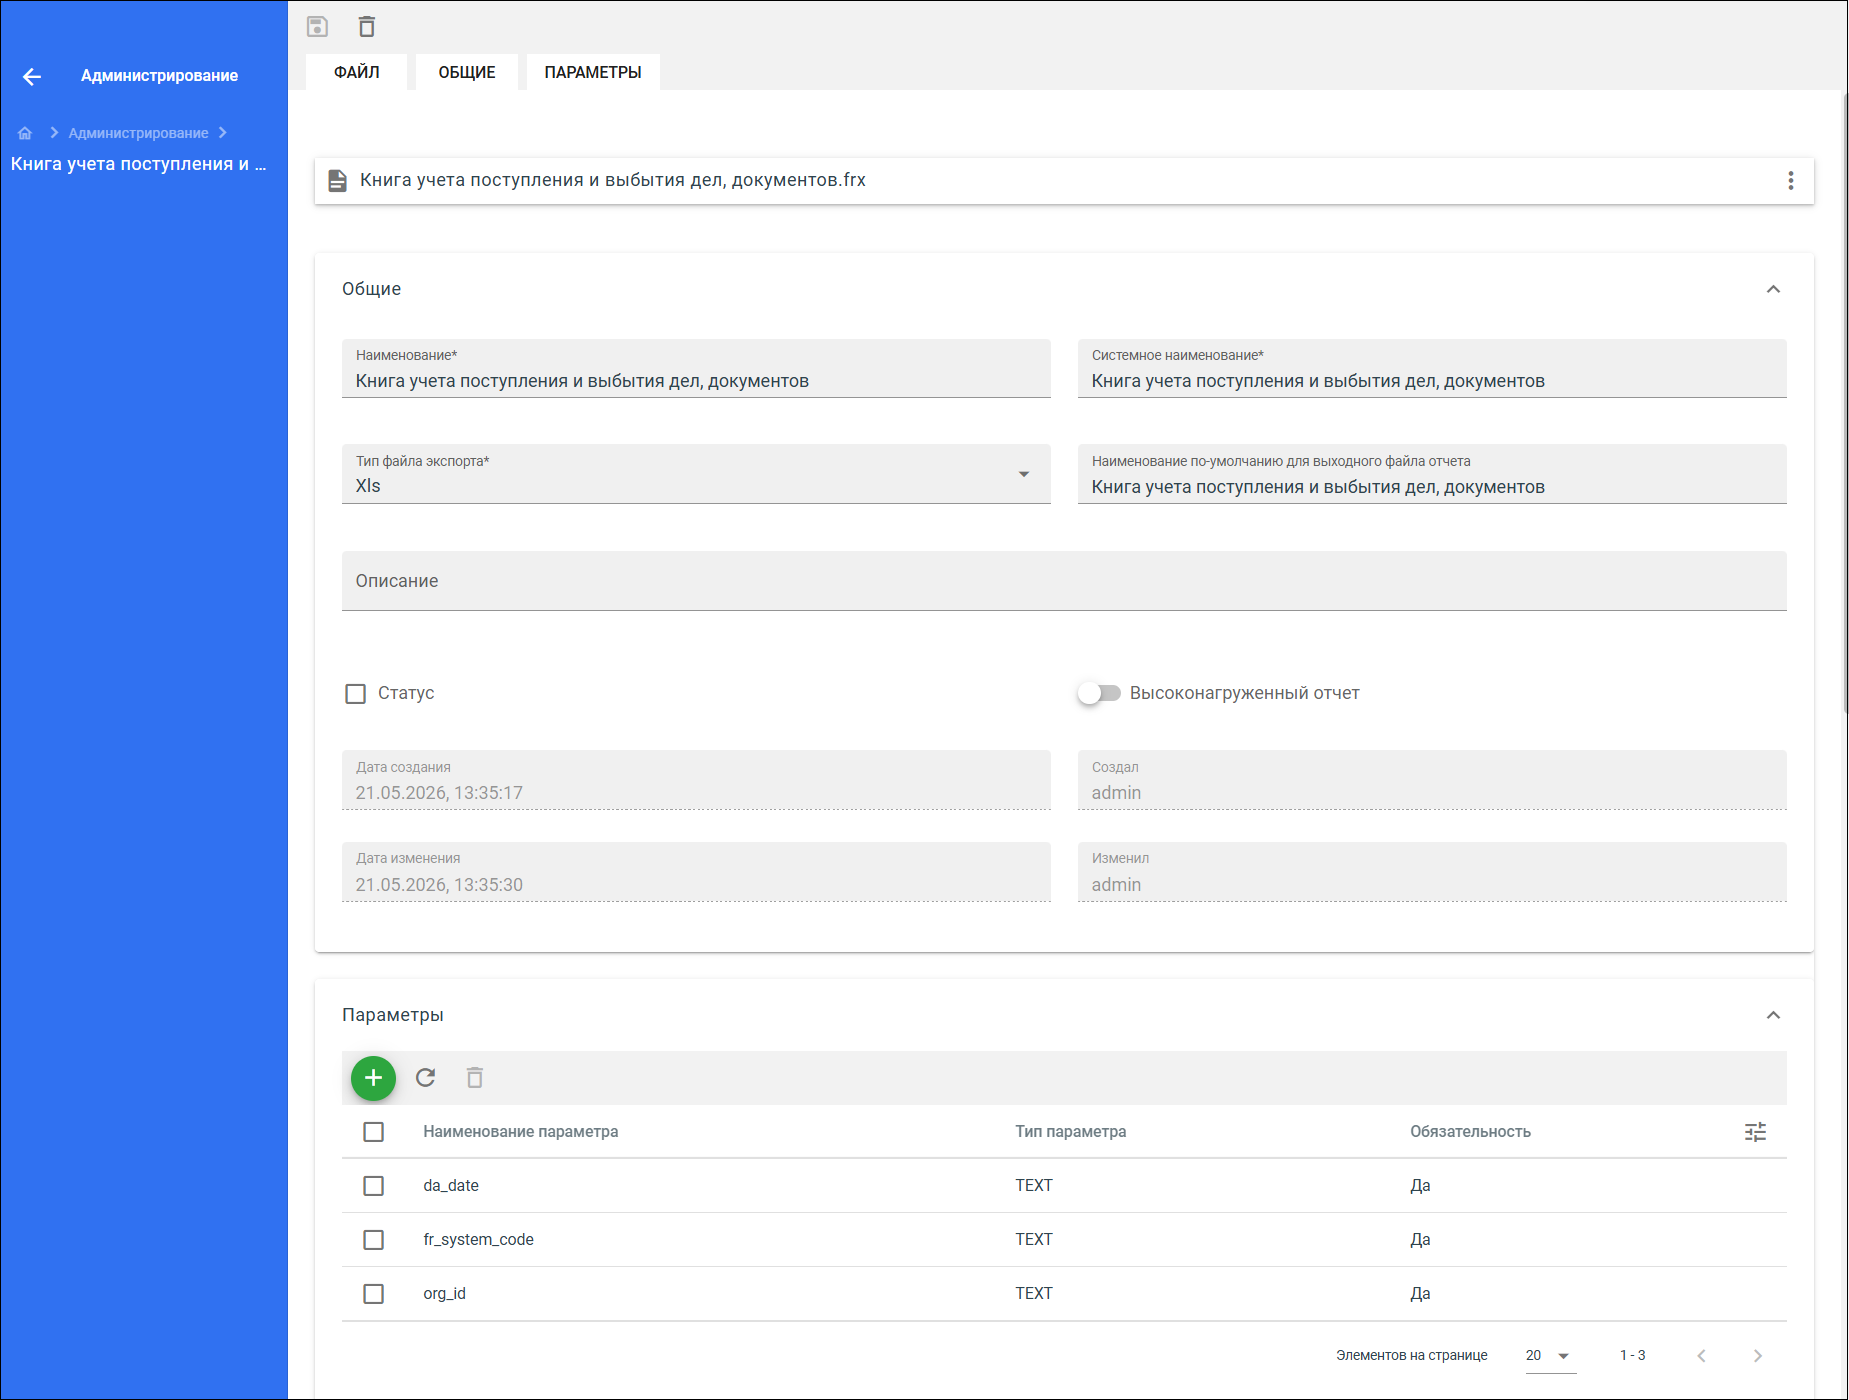Image resolution: width=1849 pixels, height=1400 pixels.
Task: Click the Наименование input field
Action: click(x=696, y=368)
